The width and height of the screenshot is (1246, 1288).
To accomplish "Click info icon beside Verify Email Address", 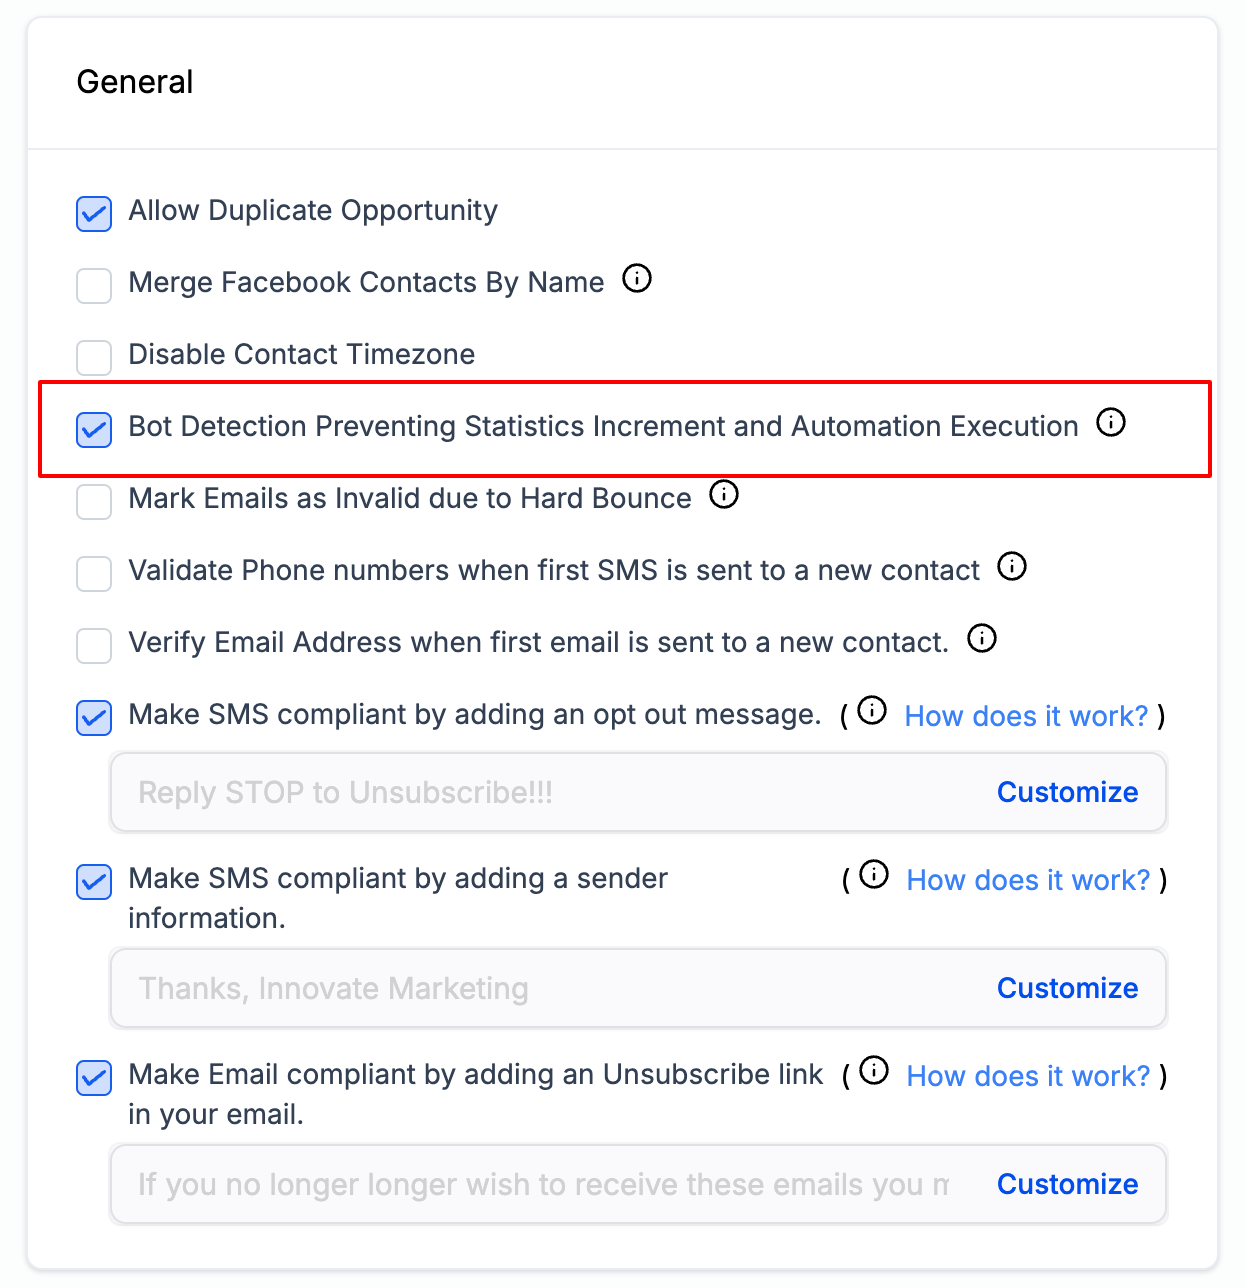I will 982,638.
